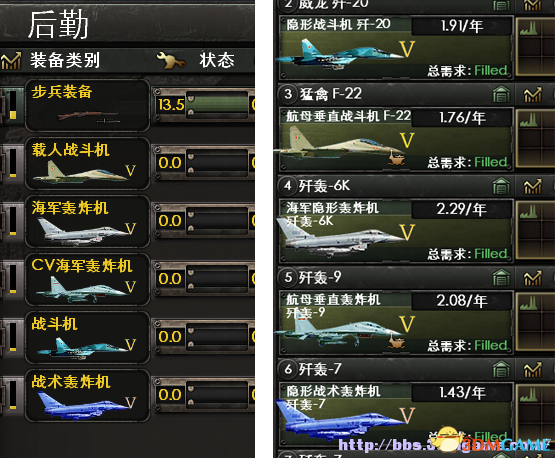Viewport: 555px width, 458px height.
Task: Select the 隐形战斗机 歼-20 production card
Action: (396, 47)
